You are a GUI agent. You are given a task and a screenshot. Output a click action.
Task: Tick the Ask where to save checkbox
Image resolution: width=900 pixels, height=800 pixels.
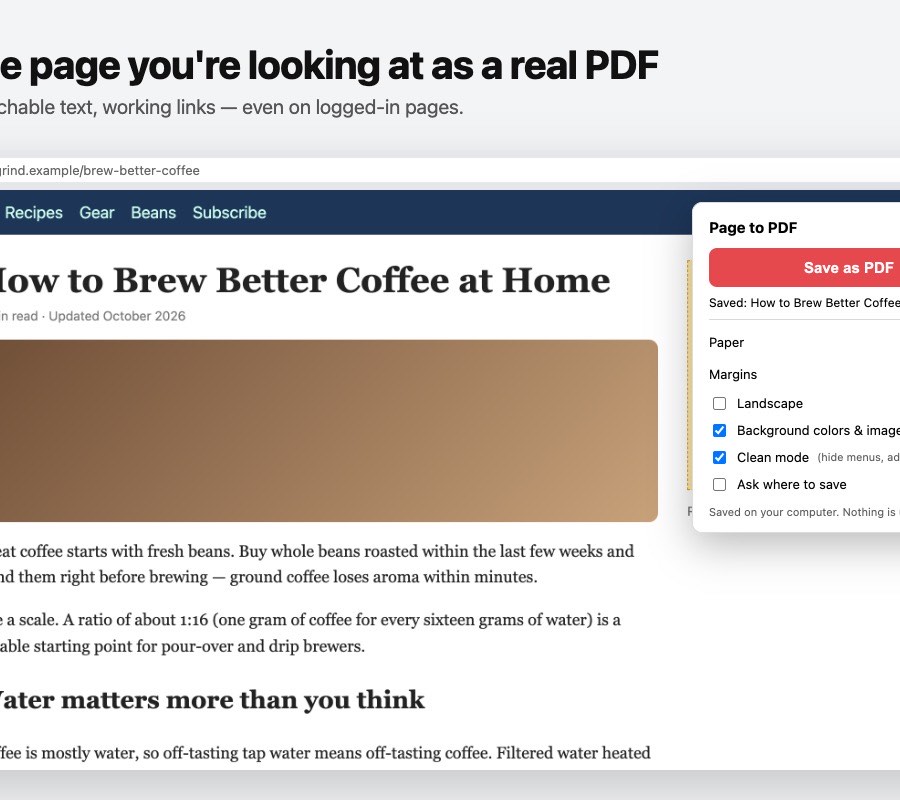pyautogui.click(x=719, y=484)
